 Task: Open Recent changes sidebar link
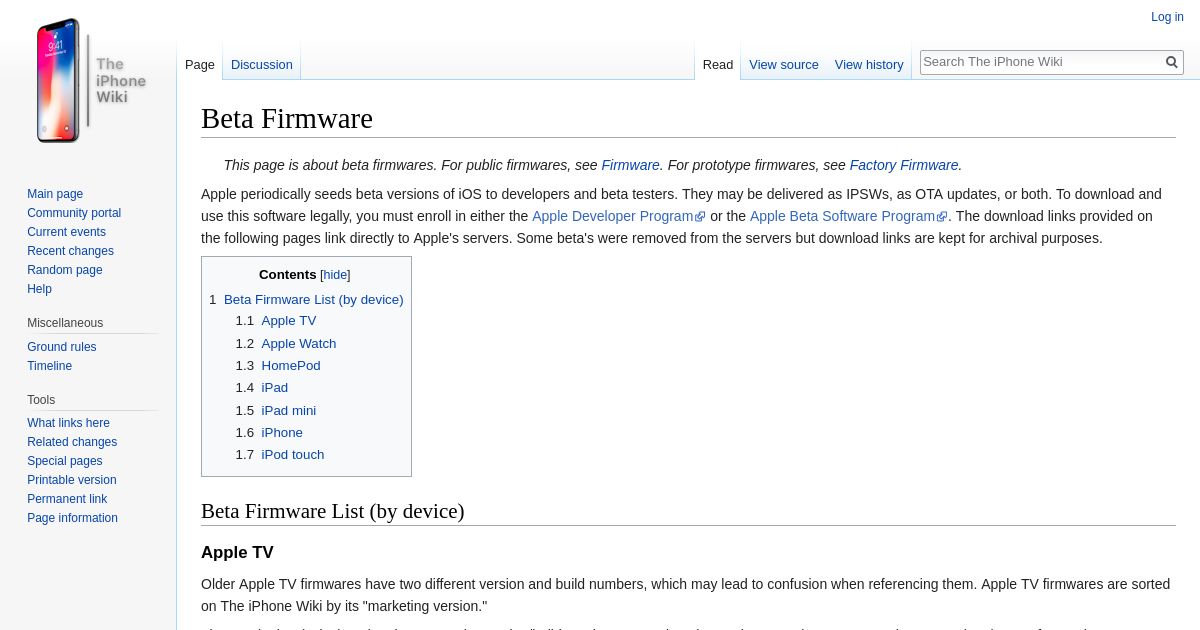[70, 251]
